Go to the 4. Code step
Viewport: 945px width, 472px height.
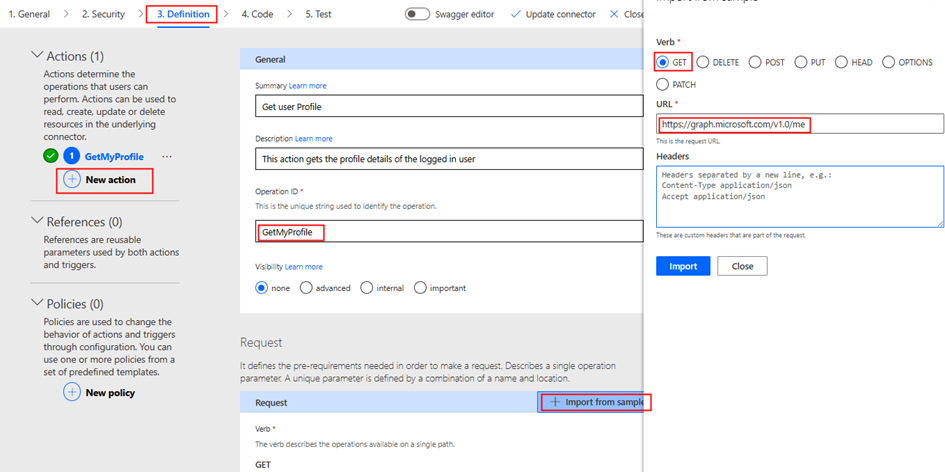tap(257, 14)
